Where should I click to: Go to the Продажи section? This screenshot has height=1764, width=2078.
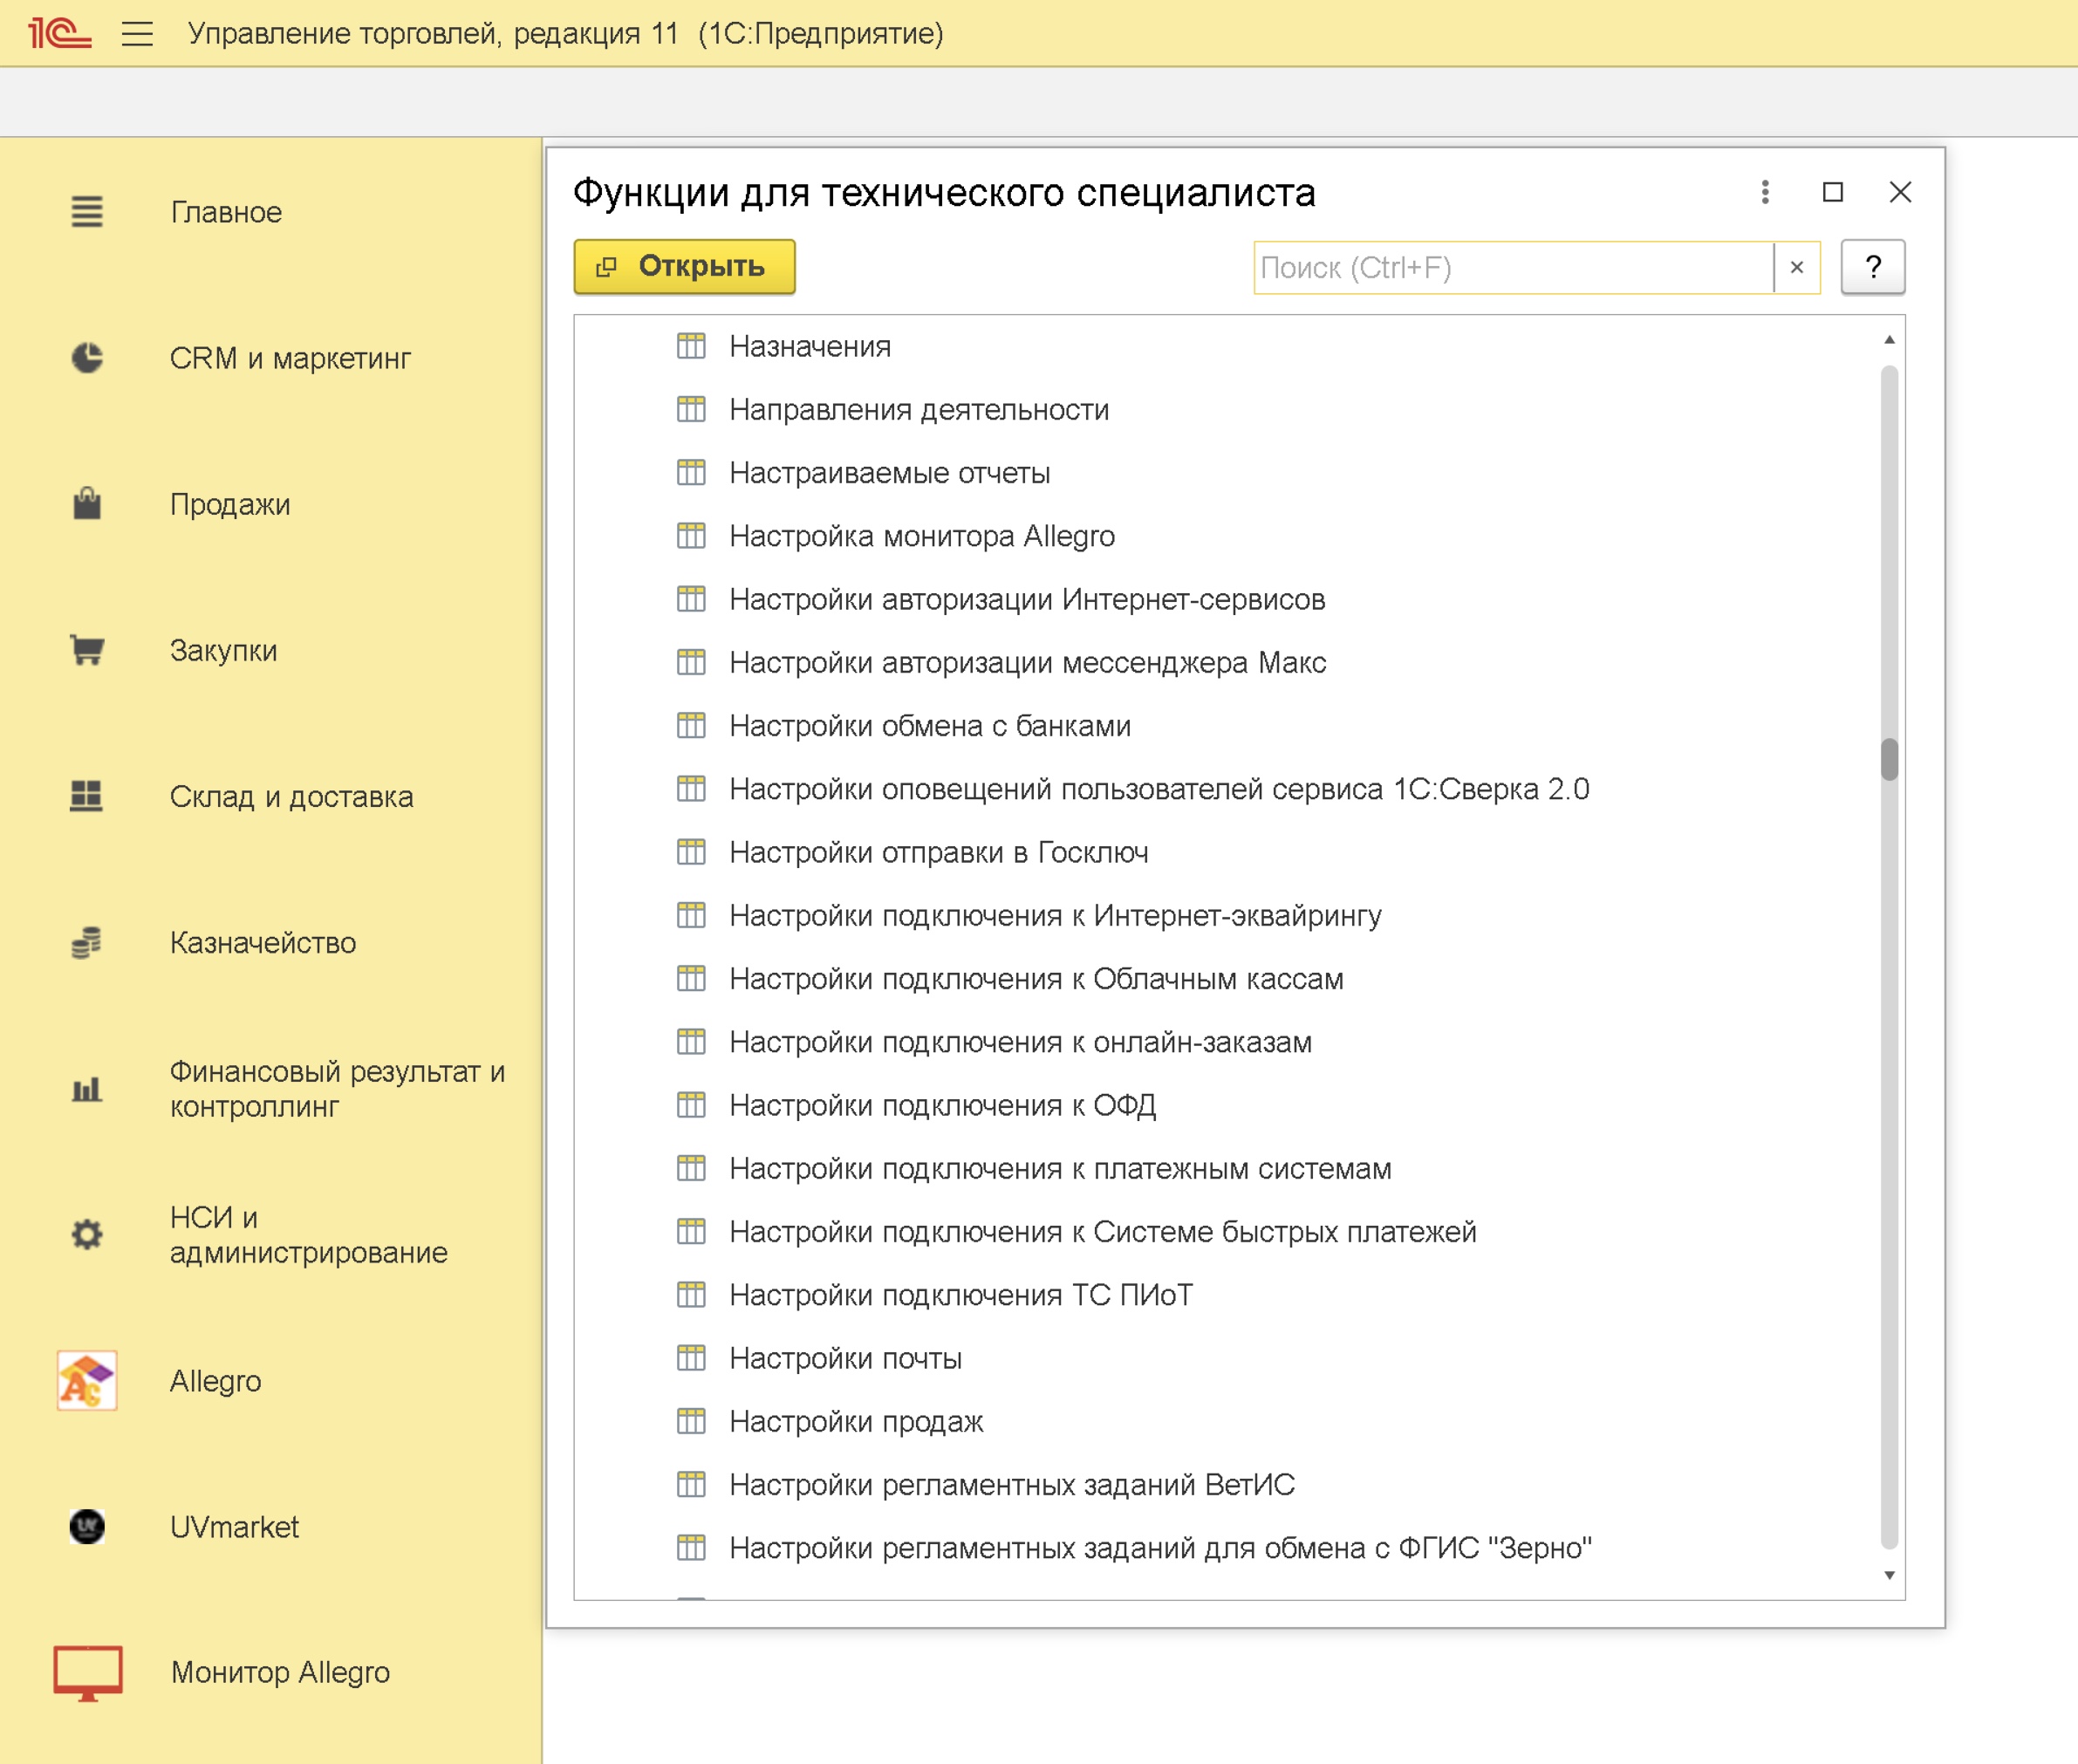(230, 504)
